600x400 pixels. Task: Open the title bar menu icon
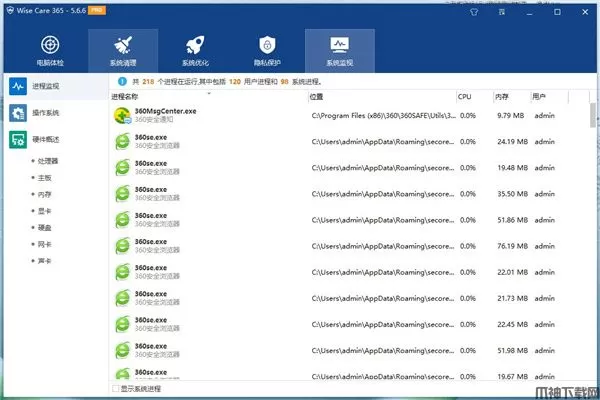[502, 12]
